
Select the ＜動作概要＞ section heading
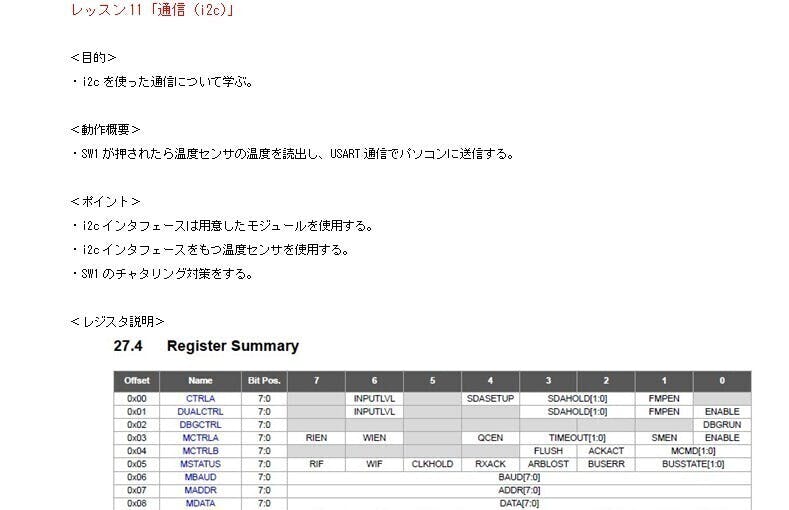click(x=105, y=129)
